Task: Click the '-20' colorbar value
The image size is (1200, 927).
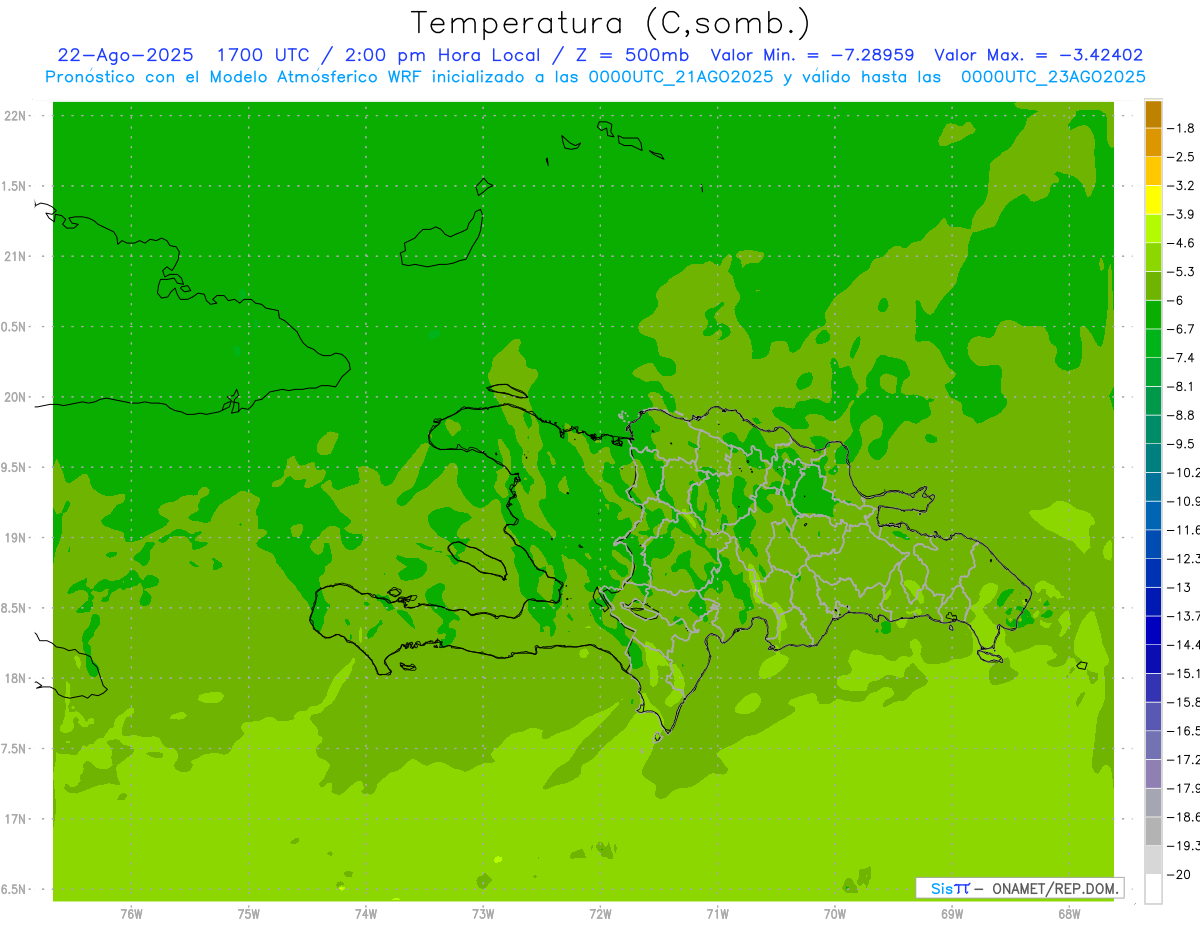Action: coord(1179,874)
